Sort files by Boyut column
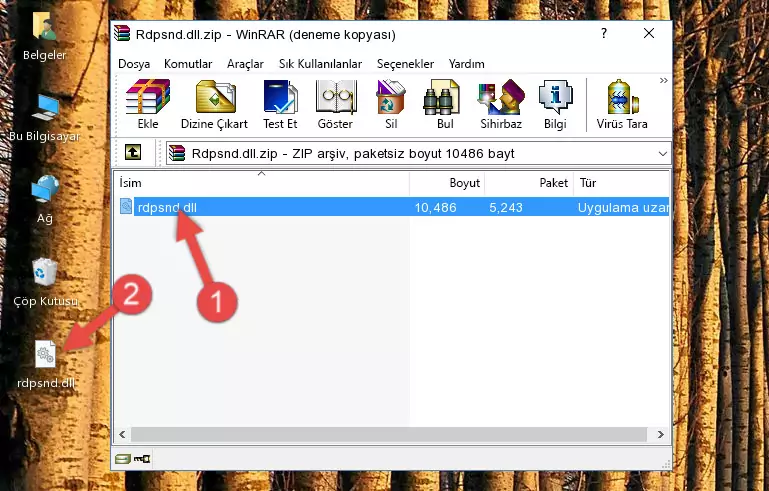The image size is (769, 491). [x=447, y=183]
